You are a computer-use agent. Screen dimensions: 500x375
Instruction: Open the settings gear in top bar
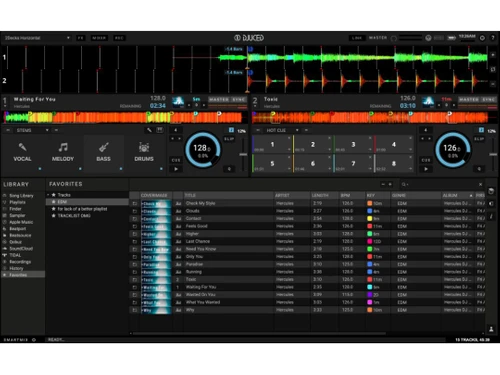pos(482,38)
